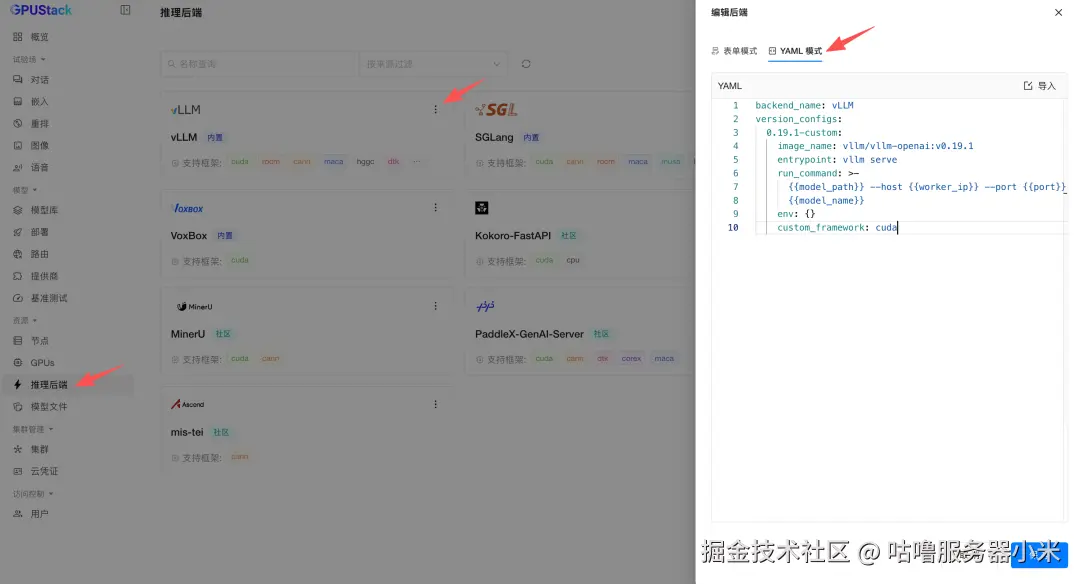Viewport: 1080px width, 584px height.
Task: Select the Kokoro-FastAPI backend title
Action: pos(512,236)
